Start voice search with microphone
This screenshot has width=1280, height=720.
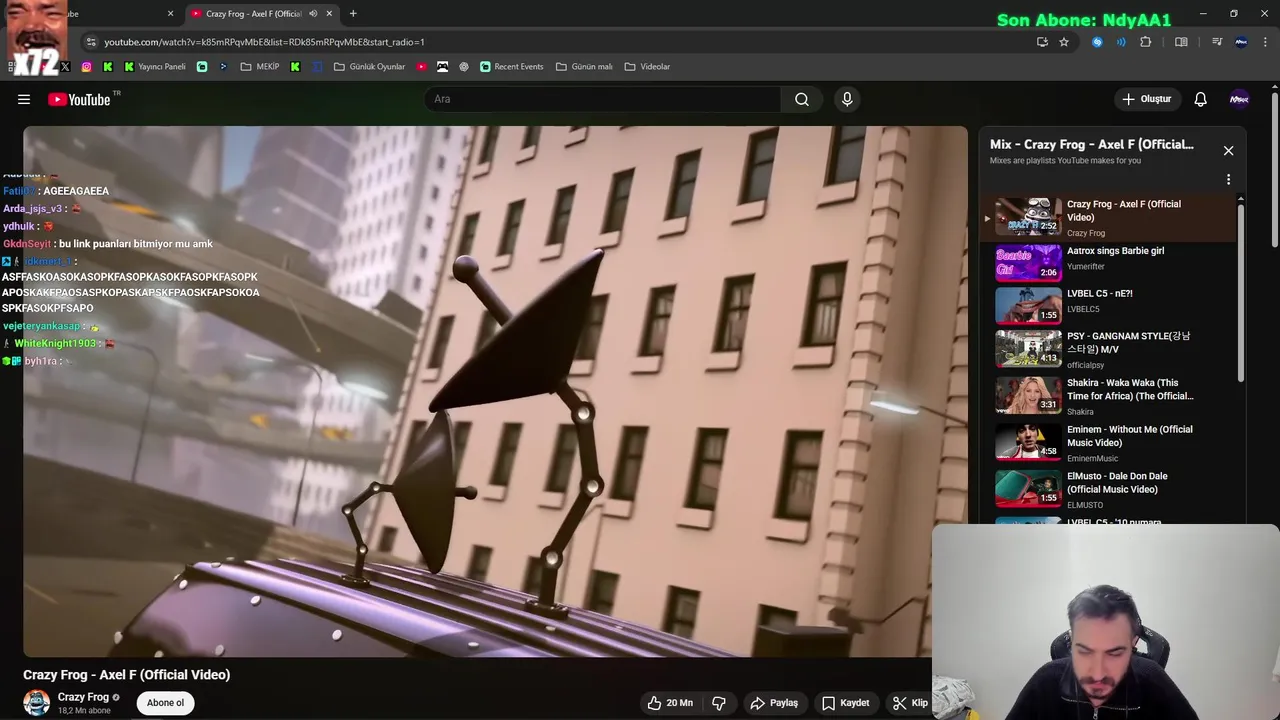point(847,99)
